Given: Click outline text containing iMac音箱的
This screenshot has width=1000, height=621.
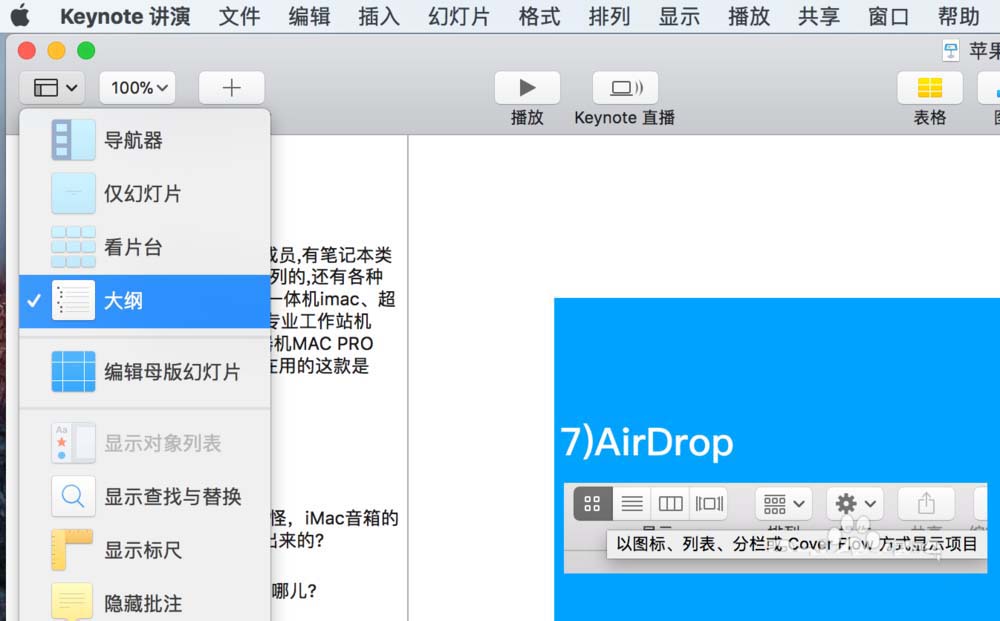Looking at the screenshot, I should [x=335, y=518].
